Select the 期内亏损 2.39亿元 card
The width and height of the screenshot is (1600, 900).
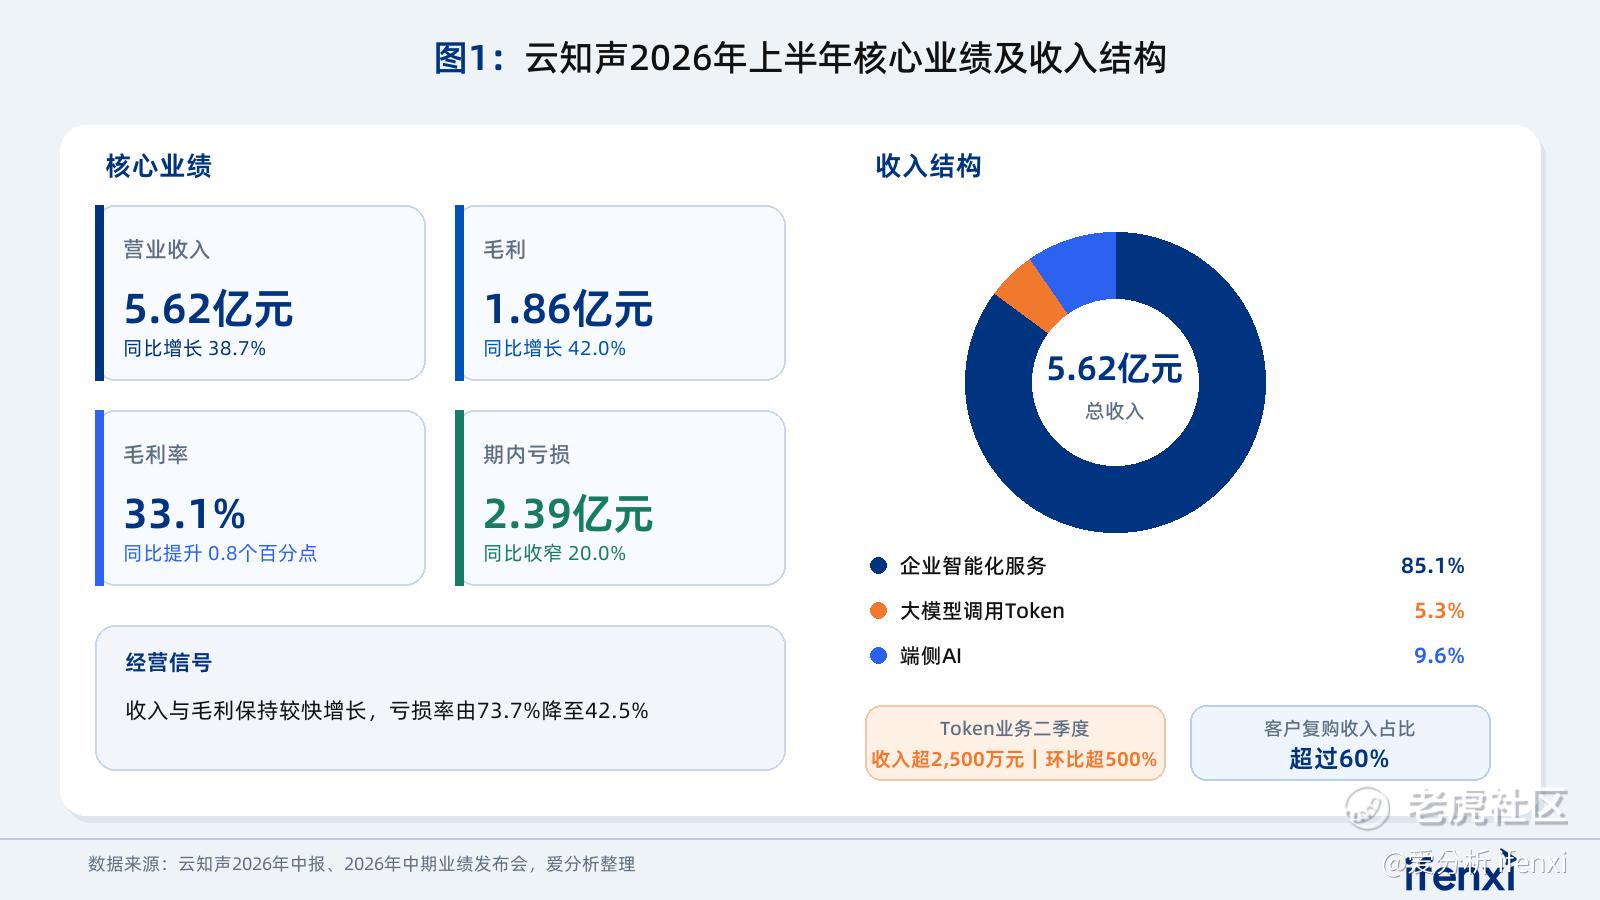pos(620,498)
